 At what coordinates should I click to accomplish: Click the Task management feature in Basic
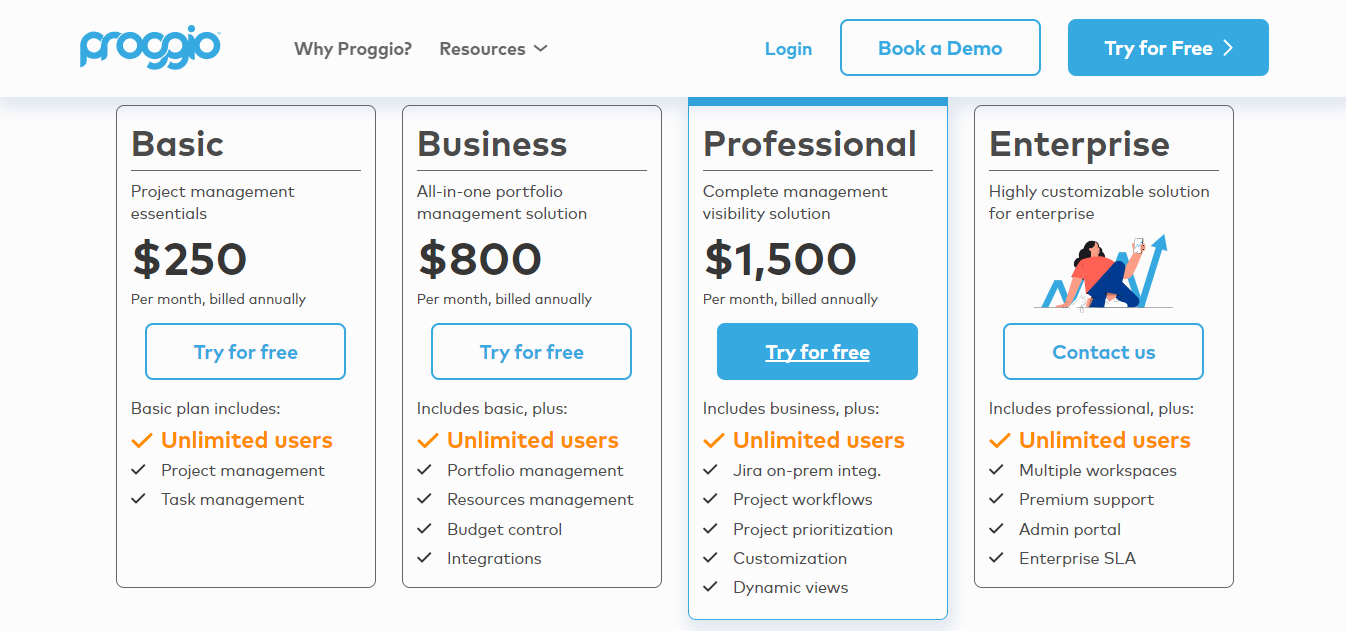[x=232, y=499]
